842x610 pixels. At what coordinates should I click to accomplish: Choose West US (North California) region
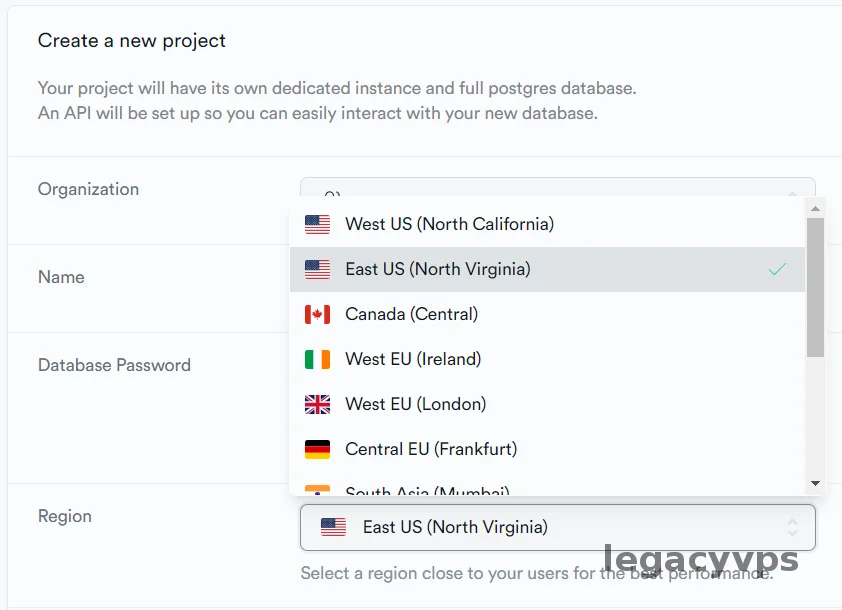click(449, 224)
